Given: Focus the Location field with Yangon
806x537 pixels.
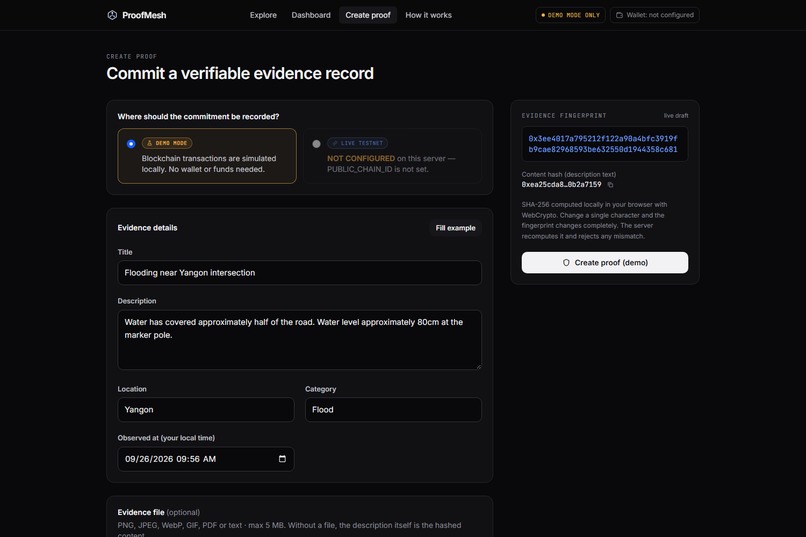Looking at the screenshot, I should tap(206, 410).
